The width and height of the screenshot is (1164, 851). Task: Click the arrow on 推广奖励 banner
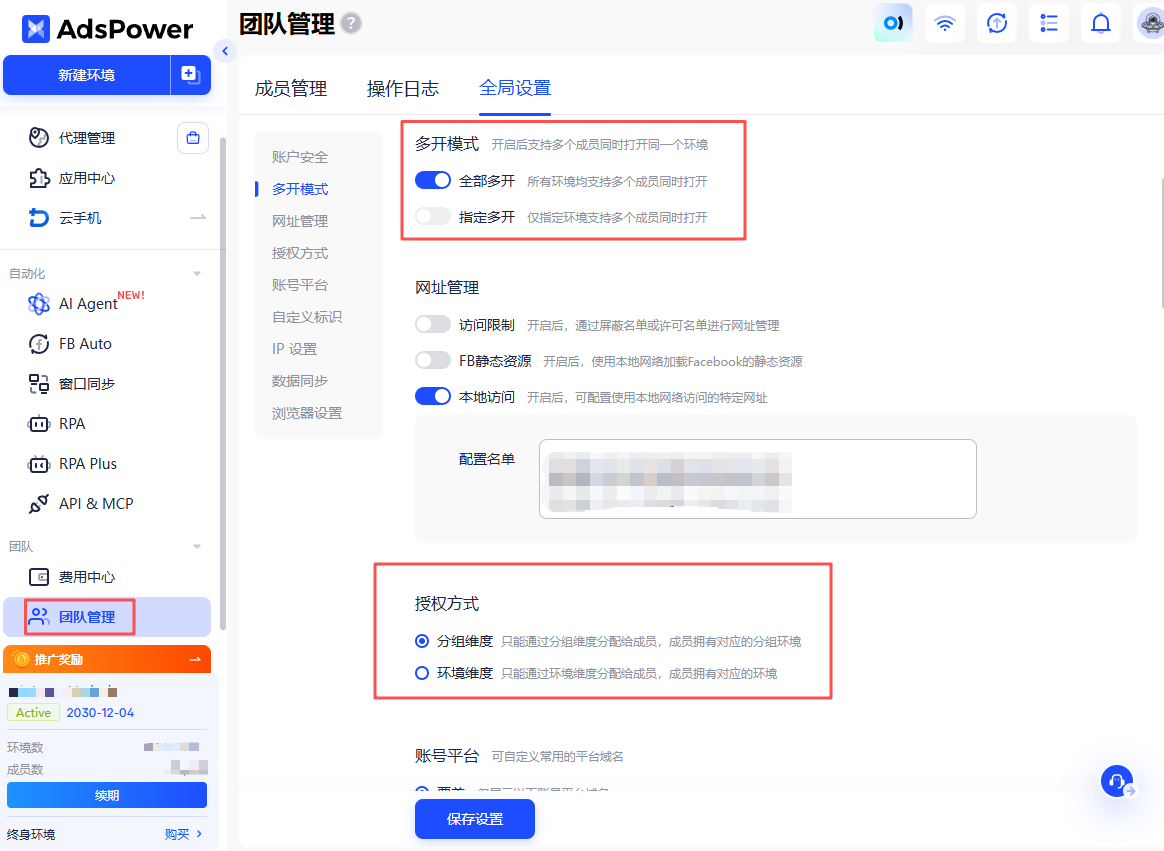195,659
